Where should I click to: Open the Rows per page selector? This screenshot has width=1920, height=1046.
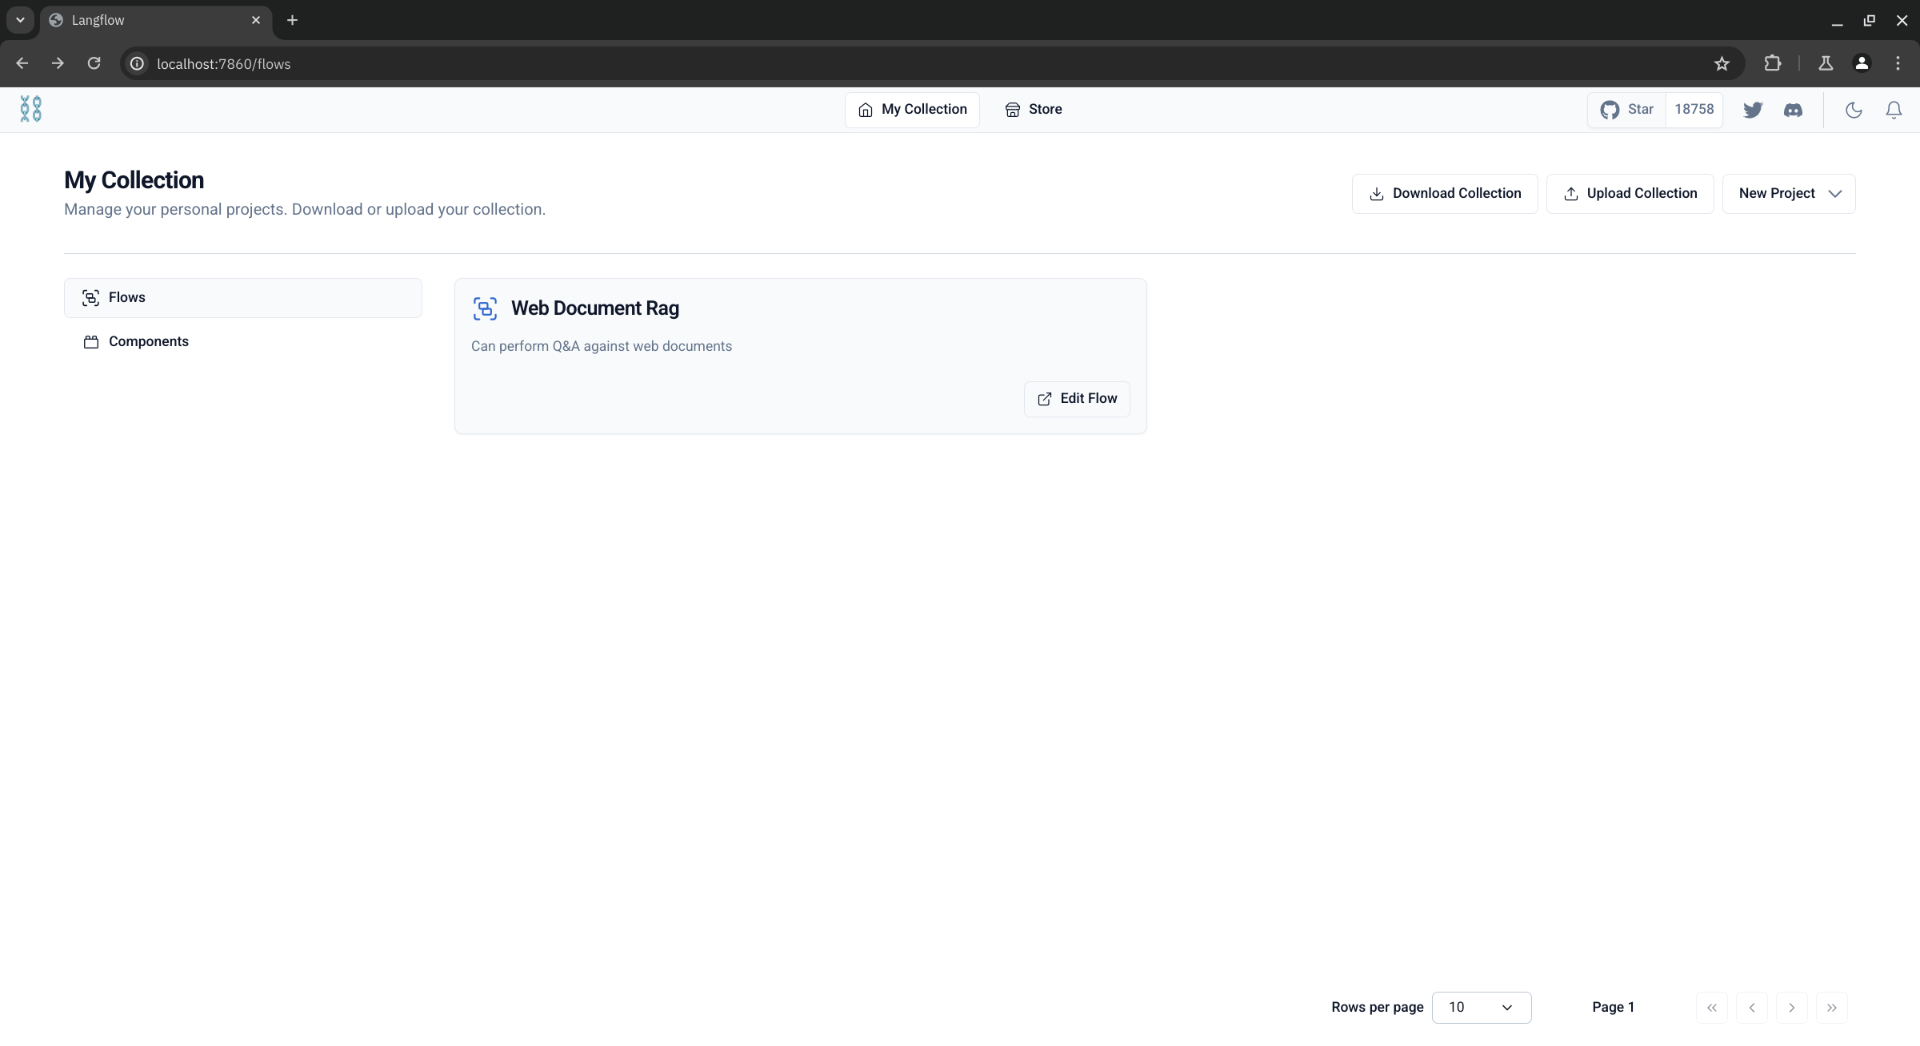pyautogui.click(x=1481, y=1007)
